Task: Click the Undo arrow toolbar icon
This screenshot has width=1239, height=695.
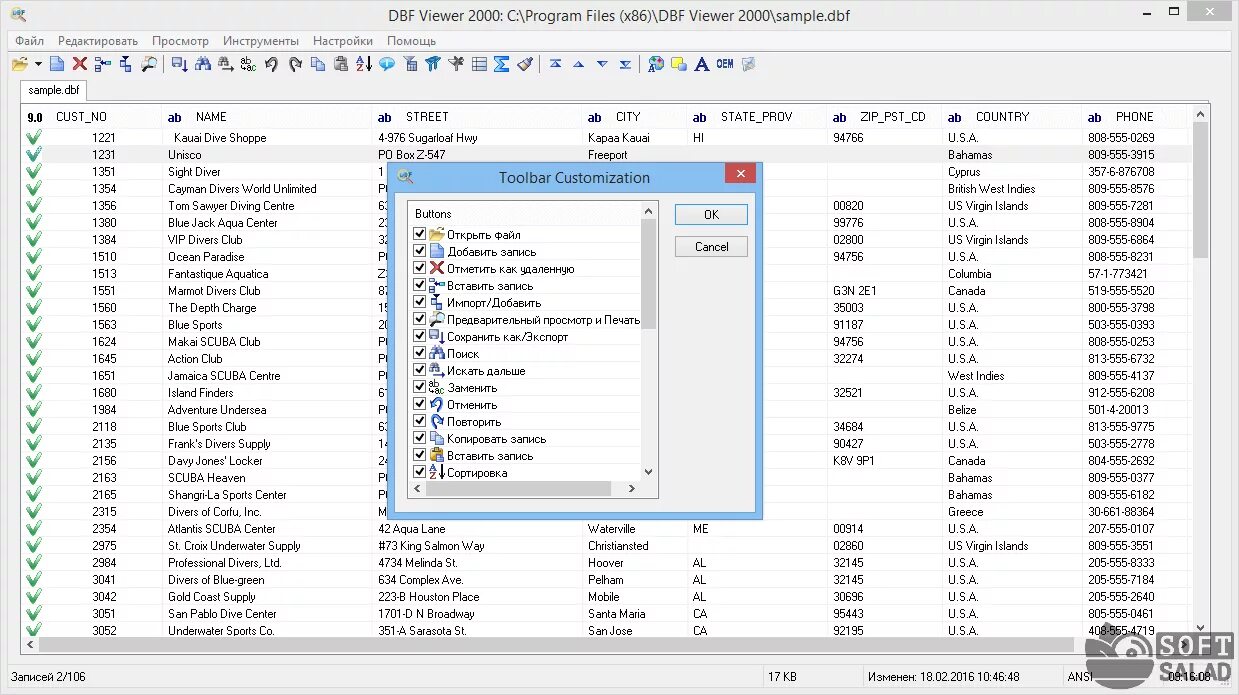Action: pyautogui.click(x=271, y=64)
